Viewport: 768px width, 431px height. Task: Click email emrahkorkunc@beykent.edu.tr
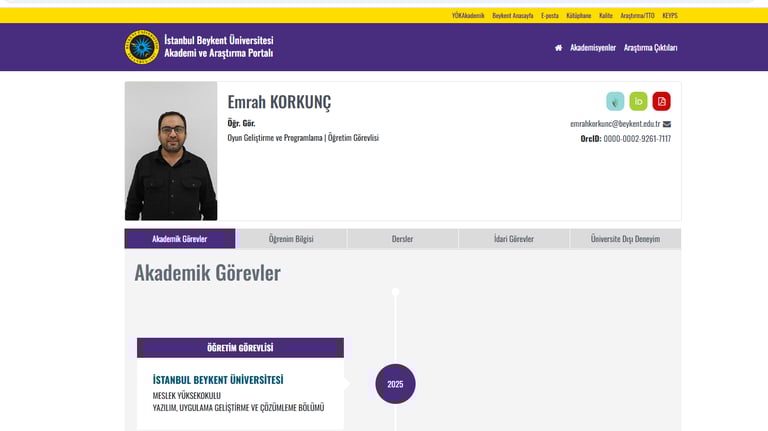615,124
